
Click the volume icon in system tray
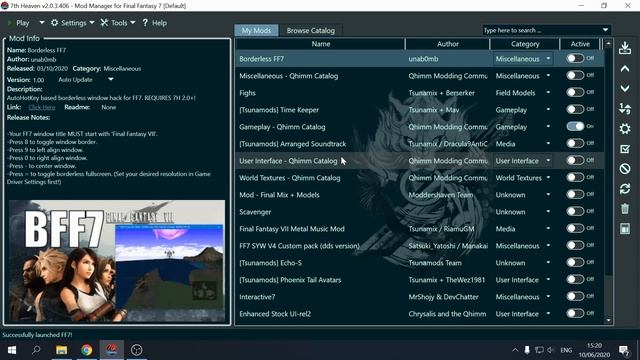click(x=551, y=350)
